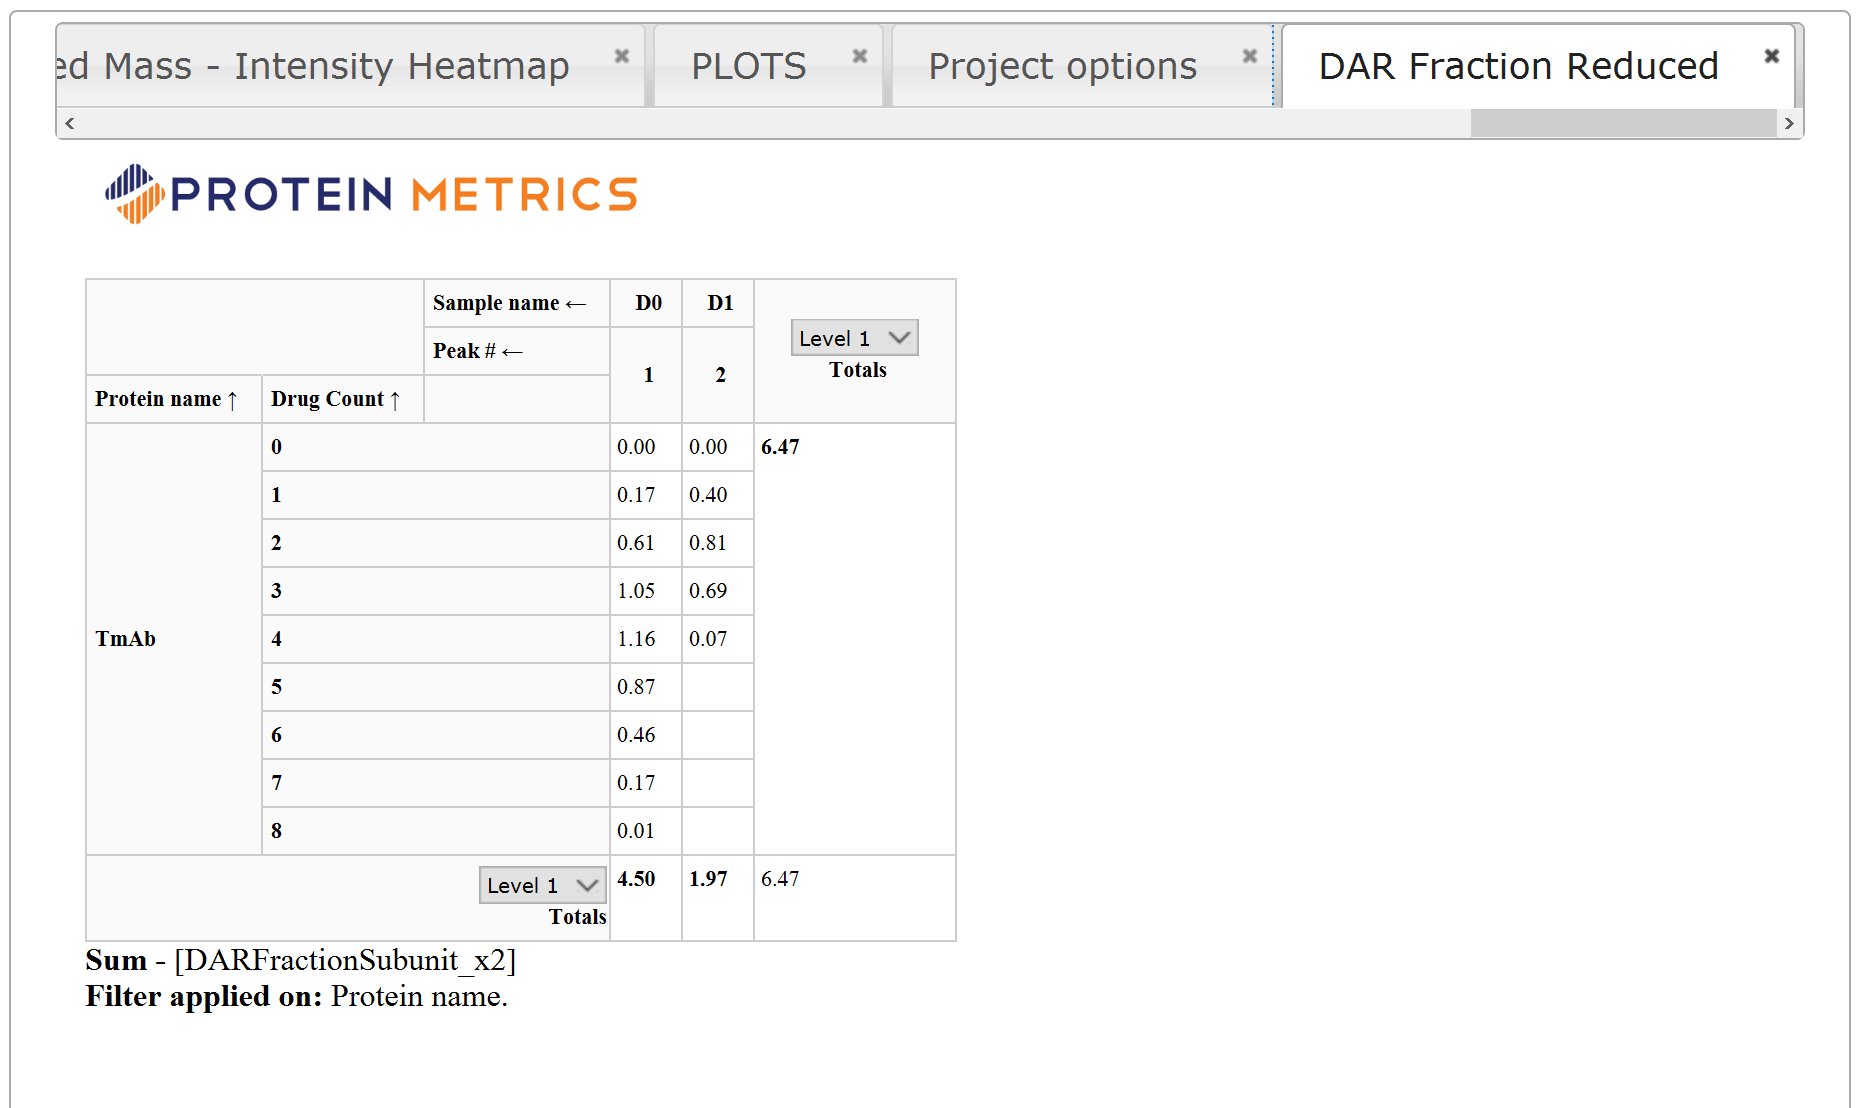Screen dimensions: 1874x1108
Task: Select the D1 column header
Action: tap(720, 303)
